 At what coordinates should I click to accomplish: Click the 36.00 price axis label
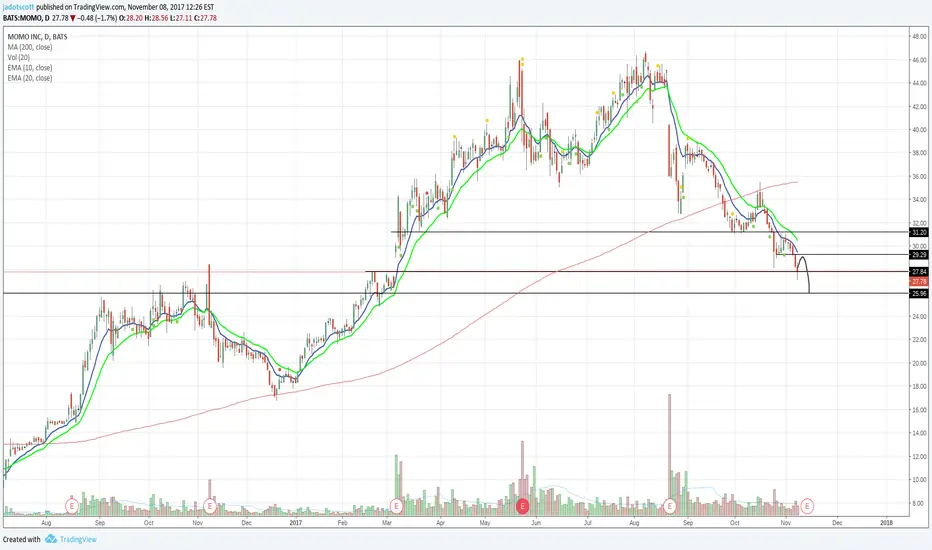tap(919, 177)
